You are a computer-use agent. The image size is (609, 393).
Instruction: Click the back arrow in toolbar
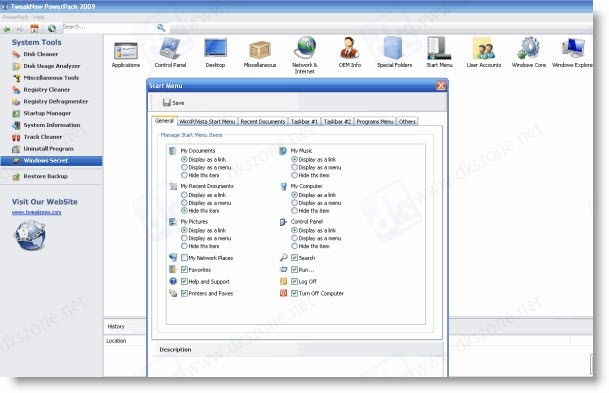7,29
